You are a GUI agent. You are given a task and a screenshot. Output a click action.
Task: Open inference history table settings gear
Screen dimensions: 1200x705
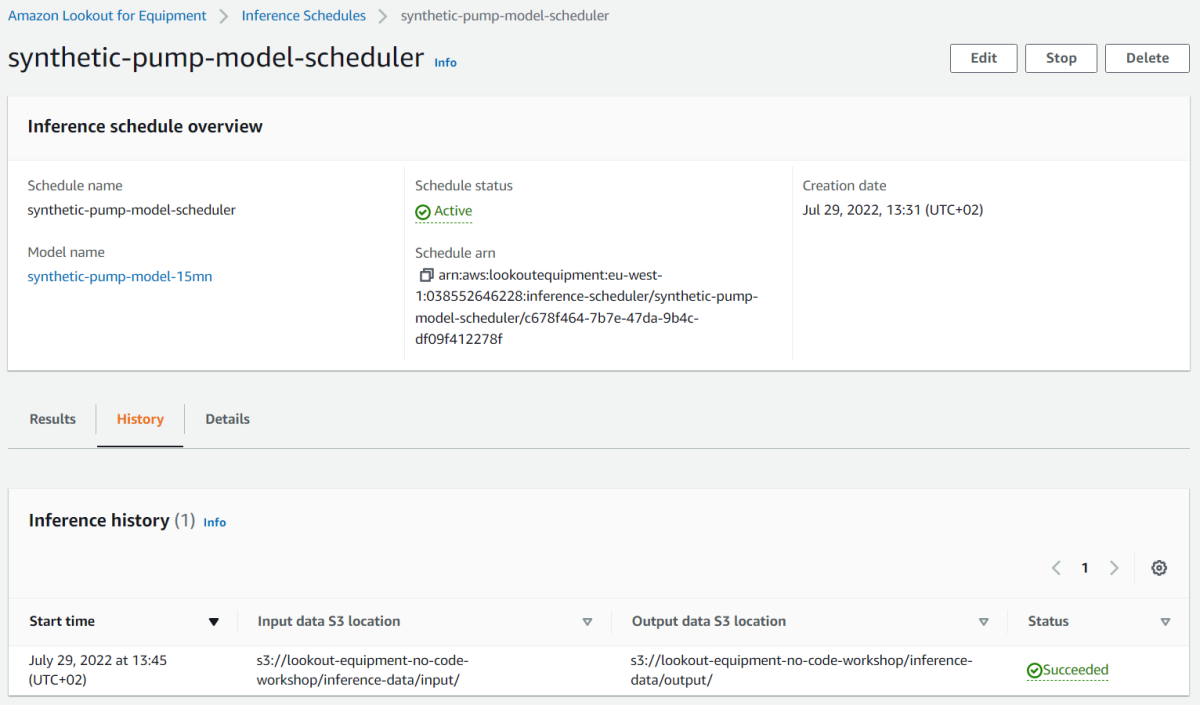coord(1159,568)
